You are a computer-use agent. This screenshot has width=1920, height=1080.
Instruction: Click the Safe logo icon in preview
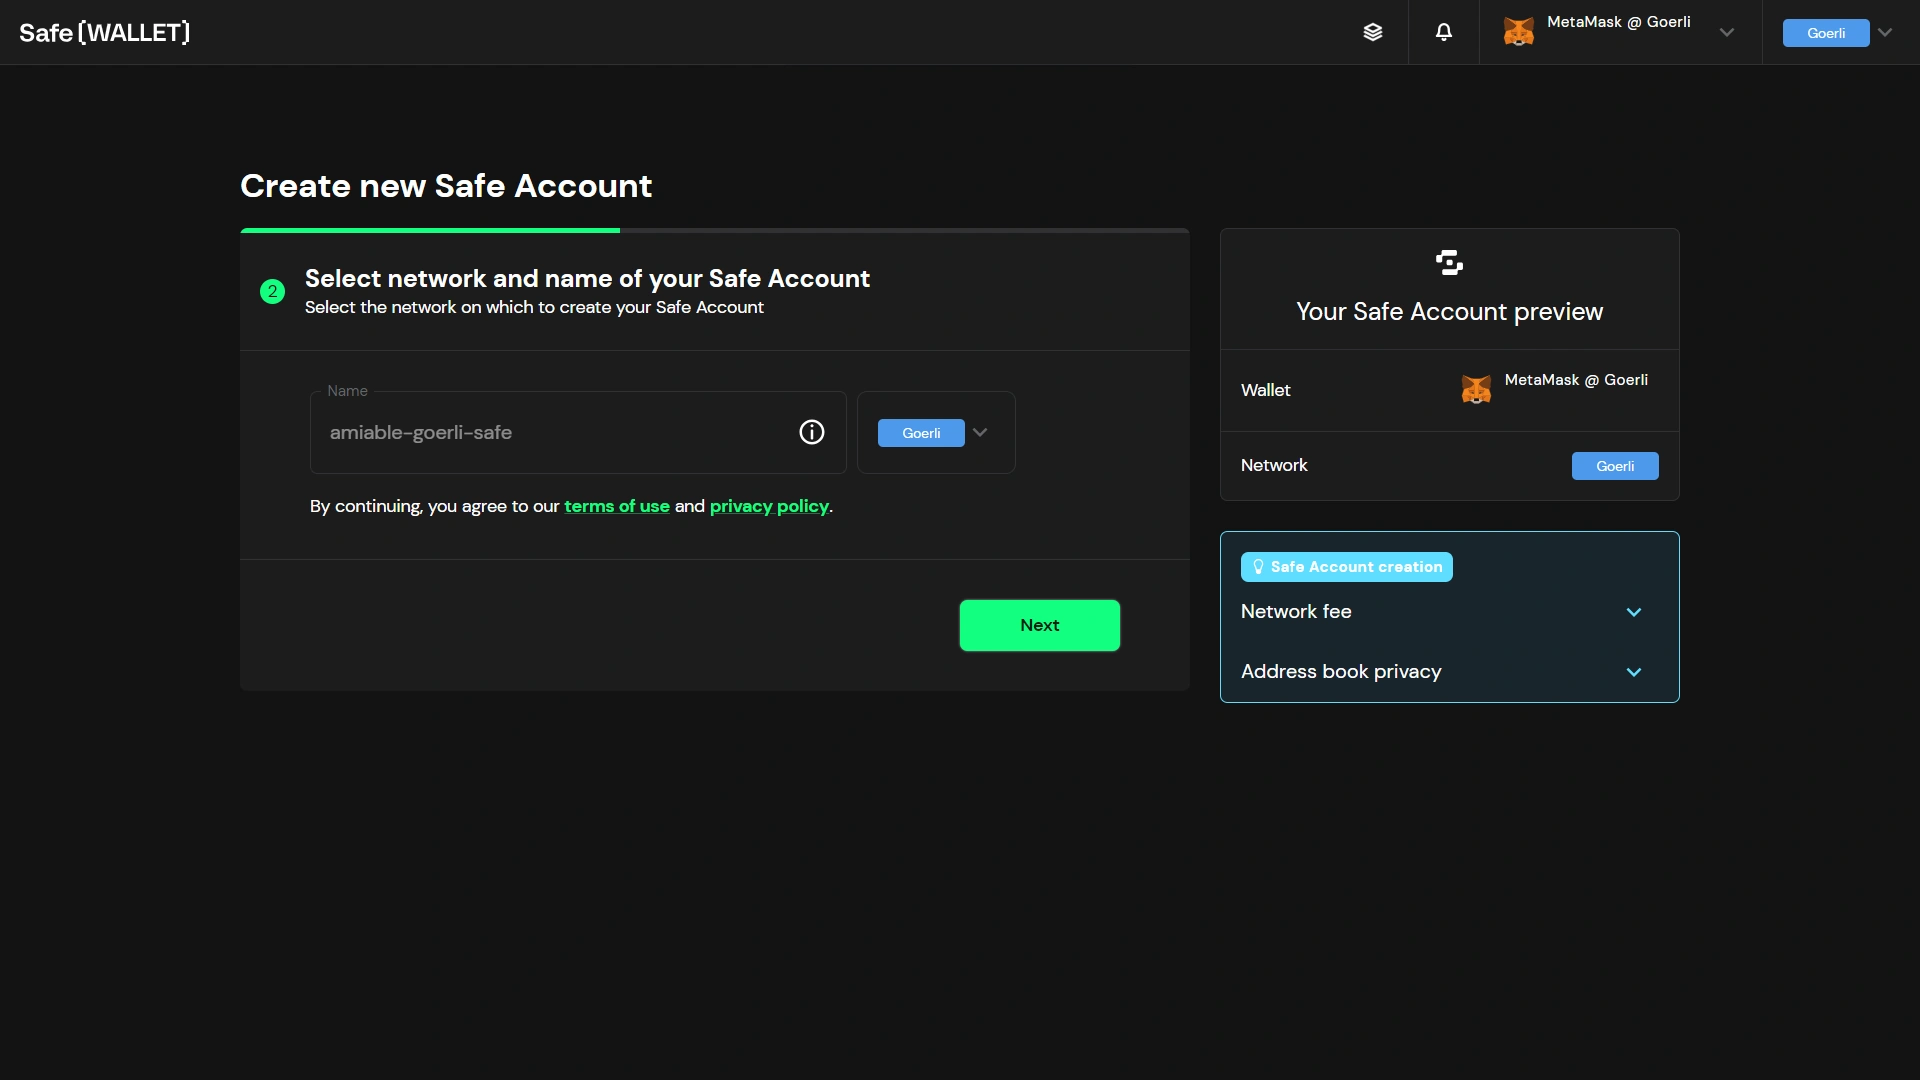(x=1449, y=262)
